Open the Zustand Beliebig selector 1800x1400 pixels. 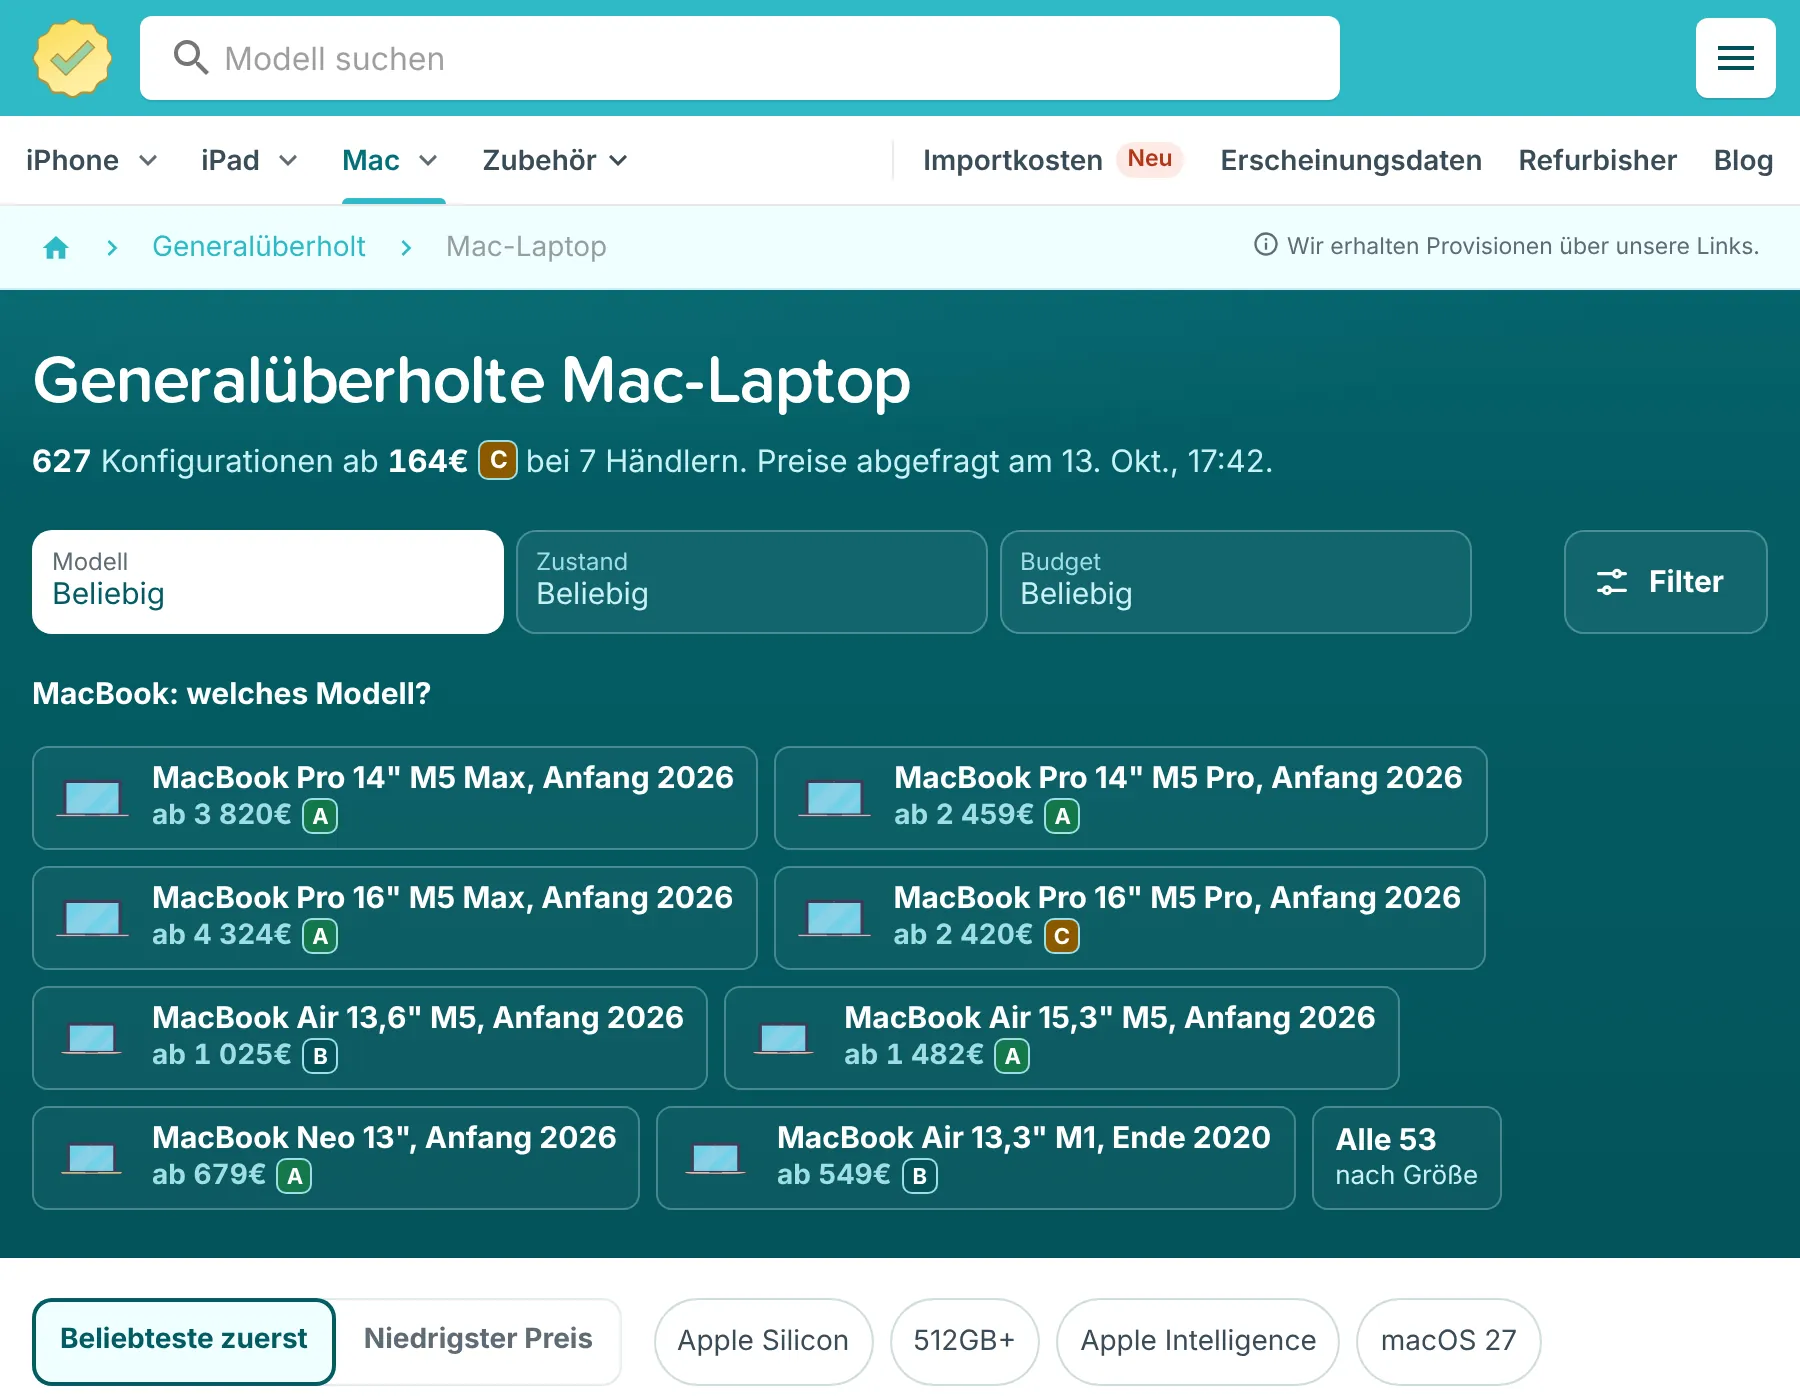pos(752,582)
